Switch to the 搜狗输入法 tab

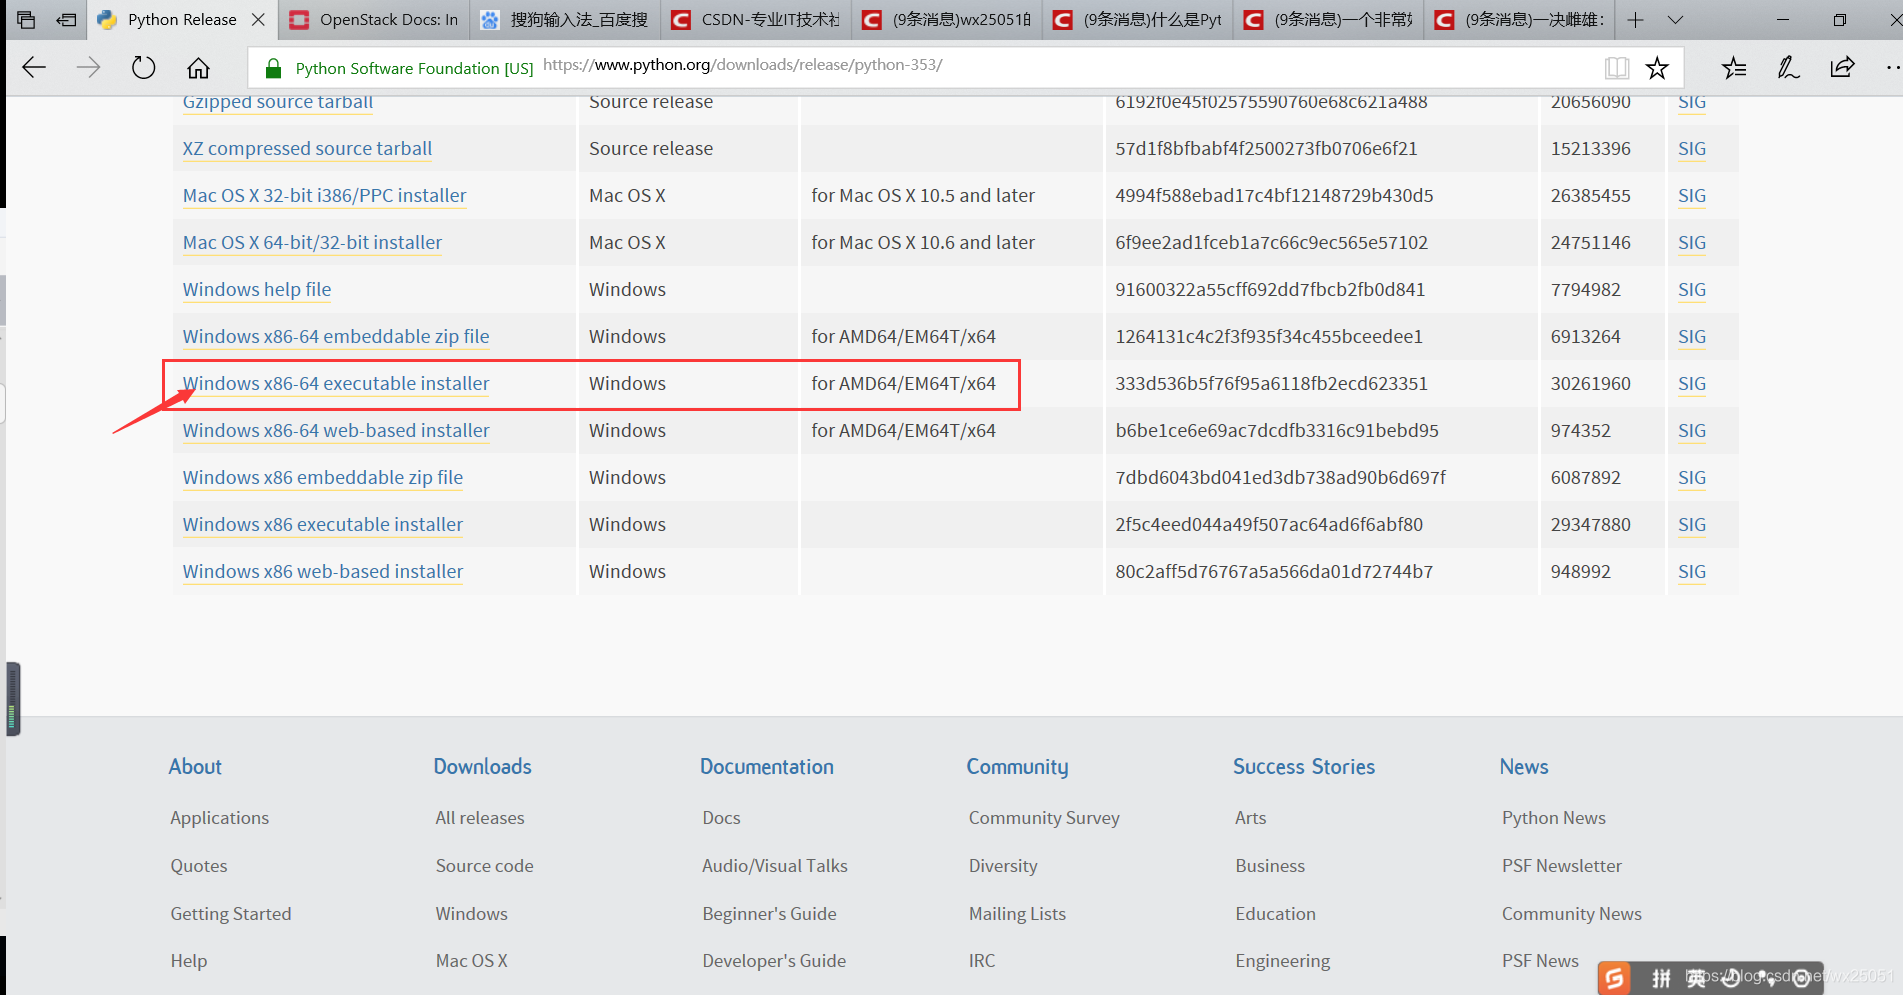pyautogui.click(x=565, y=20)
